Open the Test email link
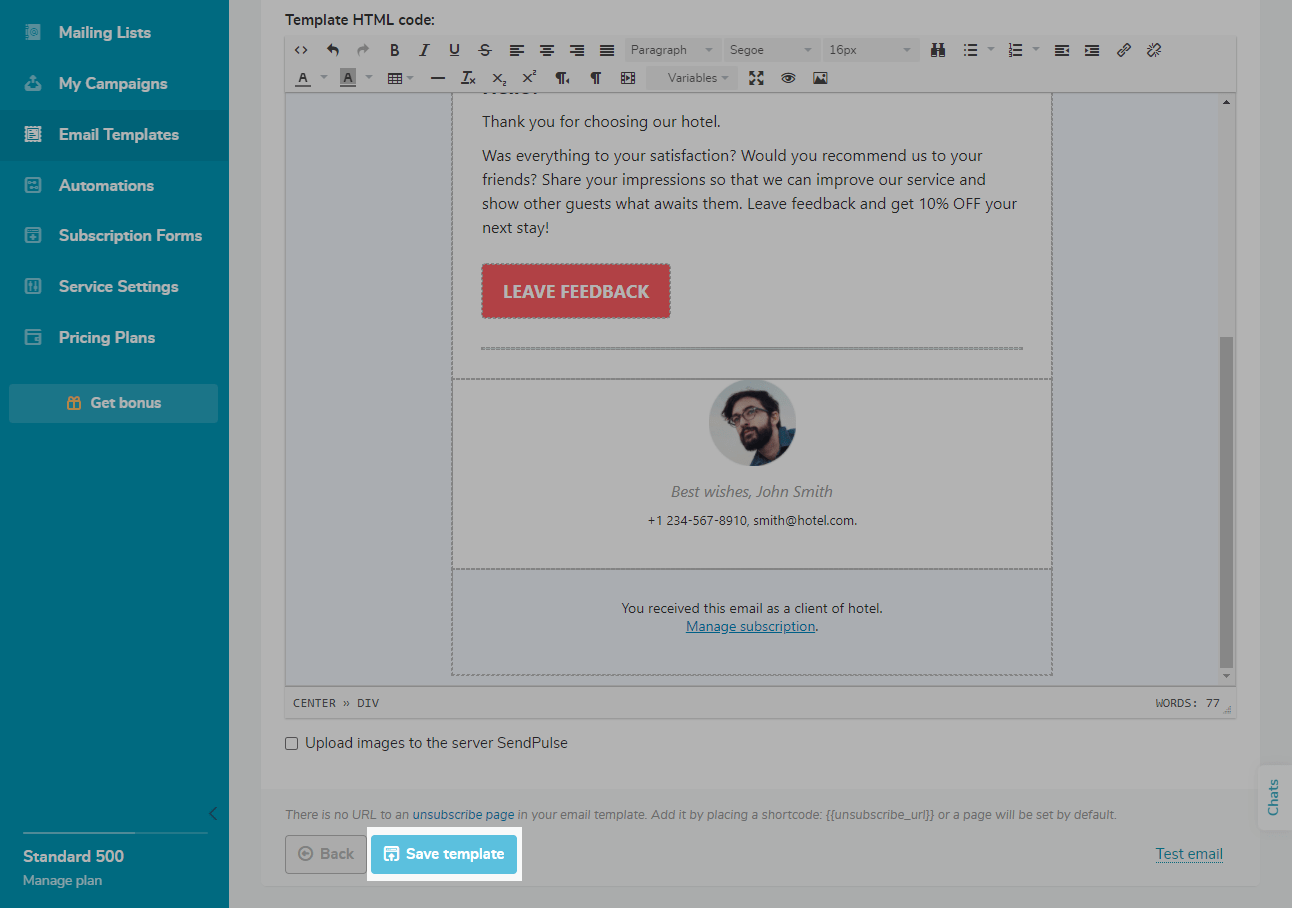The width and height of the screenshot is (1292, 908). coord(1189,854)
